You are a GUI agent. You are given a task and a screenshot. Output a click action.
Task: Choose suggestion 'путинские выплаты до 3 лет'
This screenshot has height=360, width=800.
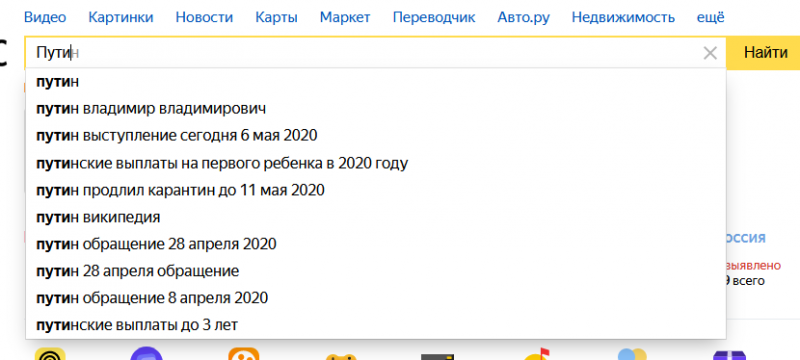(x=376, y=325)
